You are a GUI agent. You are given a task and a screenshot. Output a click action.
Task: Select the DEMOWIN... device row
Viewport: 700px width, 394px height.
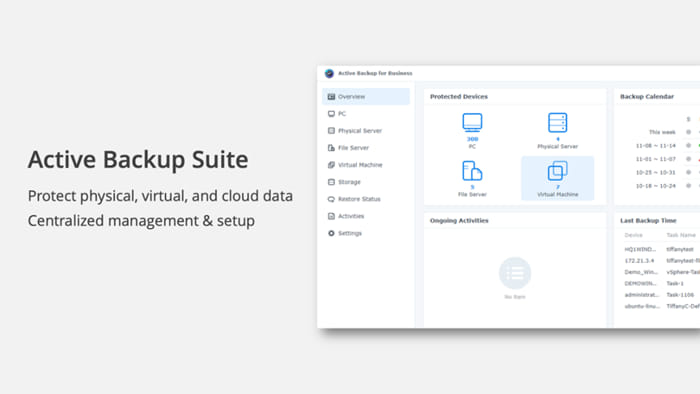pos(661,283)
